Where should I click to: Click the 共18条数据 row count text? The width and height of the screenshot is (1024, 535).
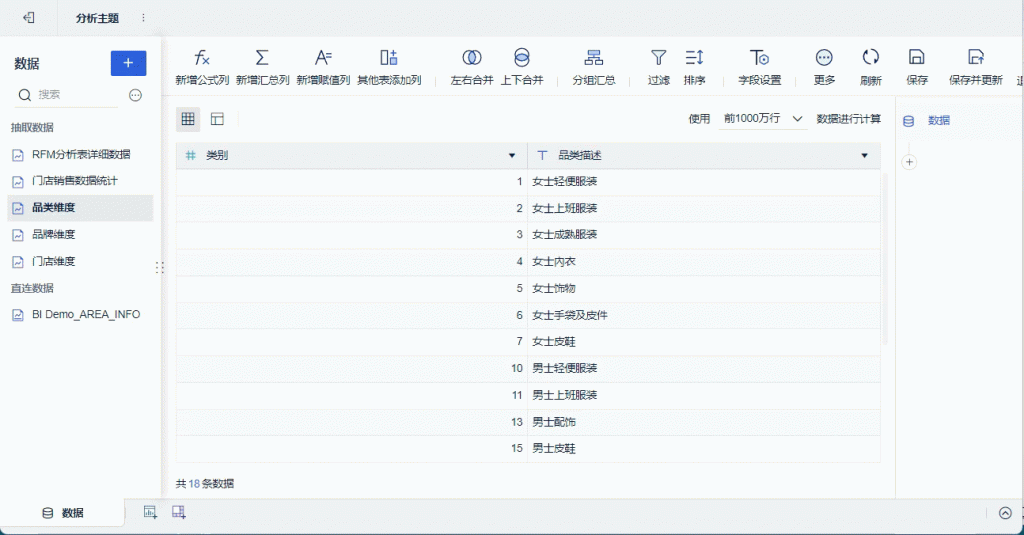click(204, 484)
